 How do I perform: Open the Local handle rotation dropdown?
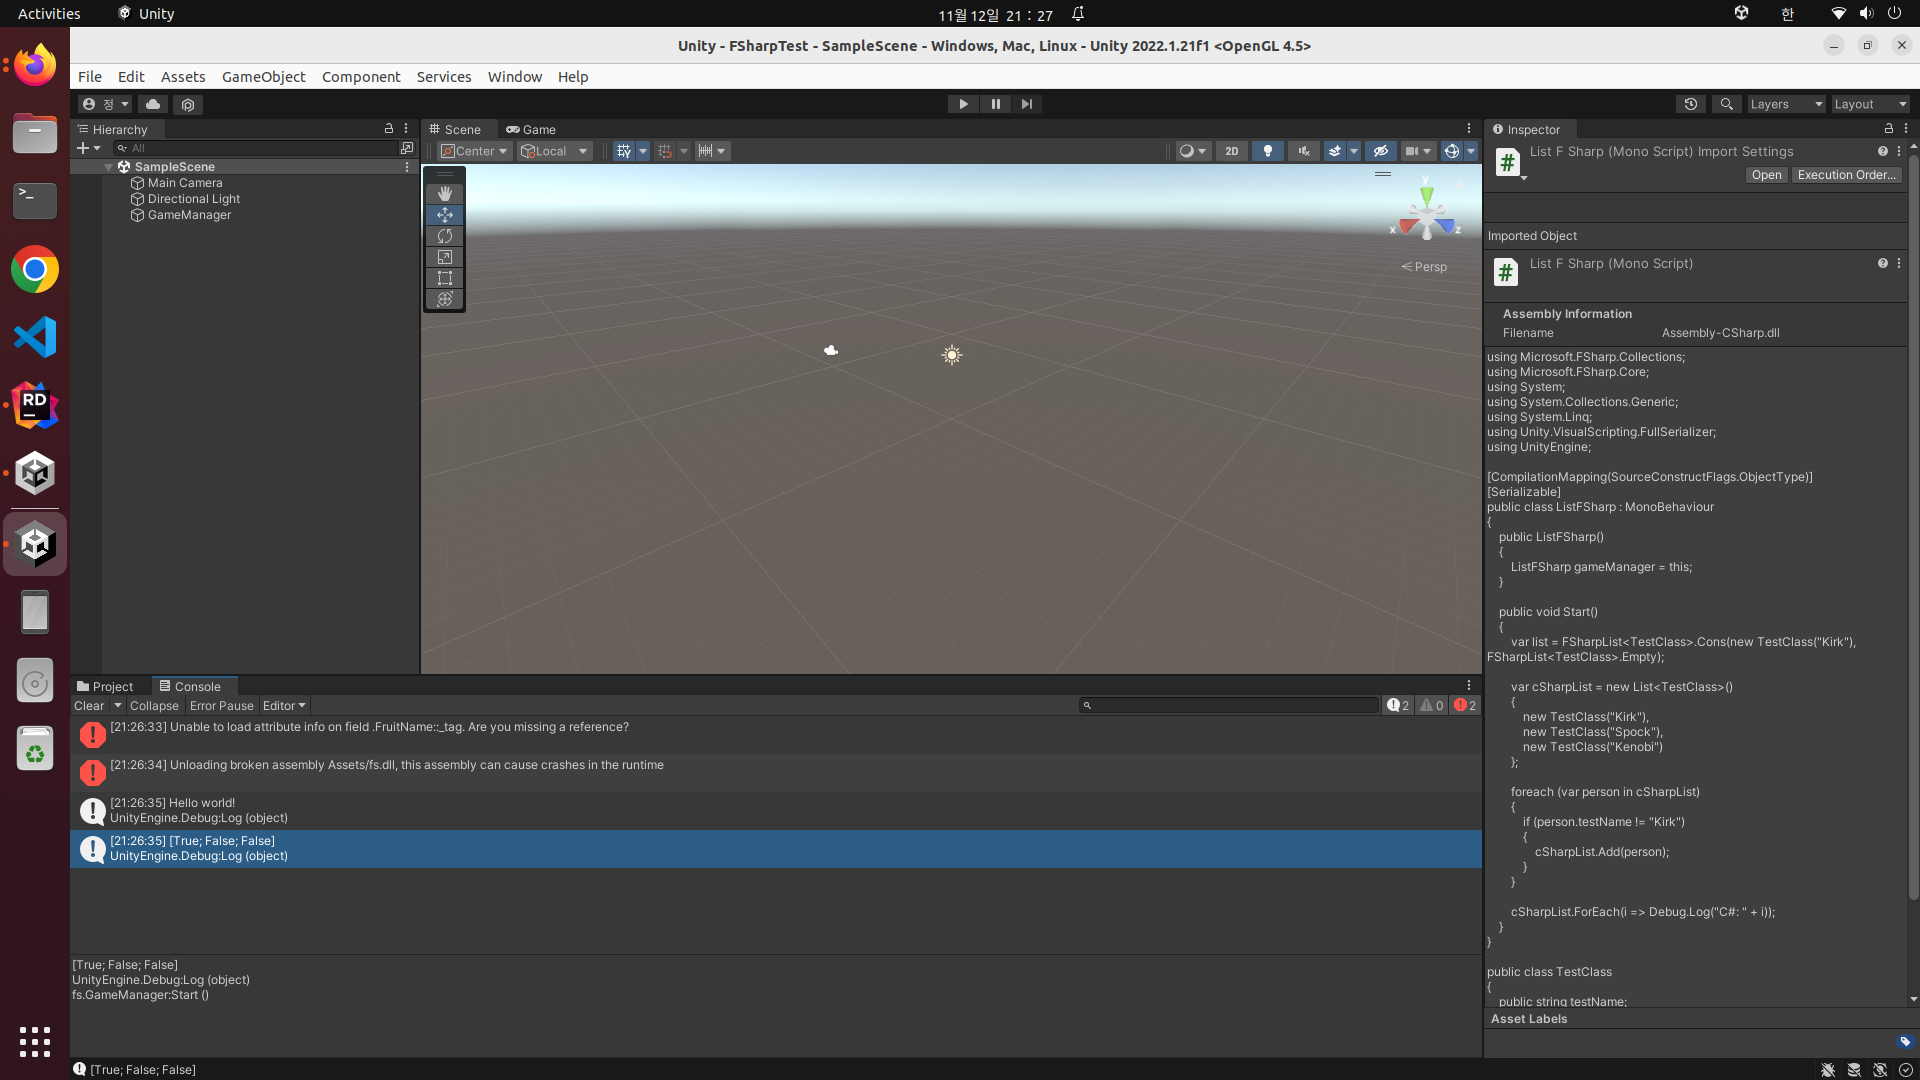[x=554, y=151]
